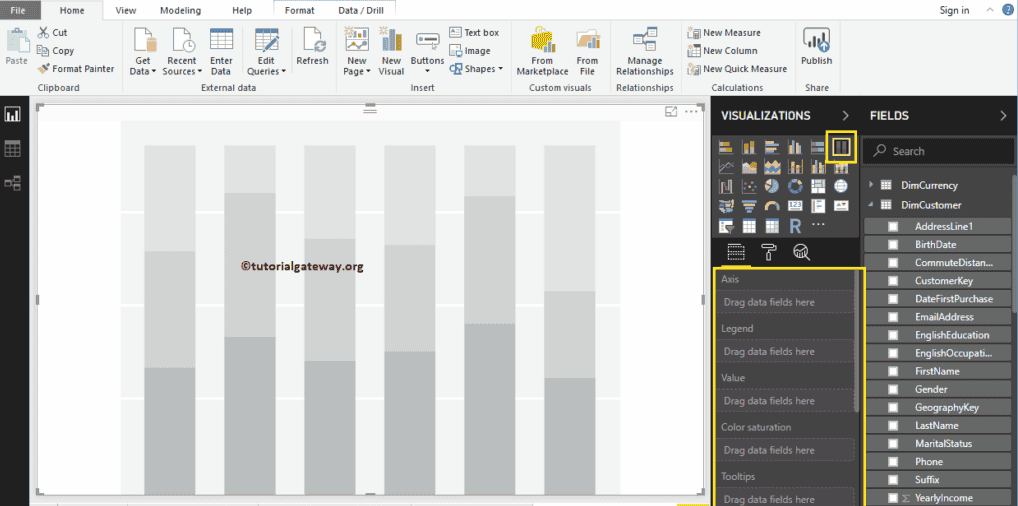Click the Publish button

[x=816, y=47]
